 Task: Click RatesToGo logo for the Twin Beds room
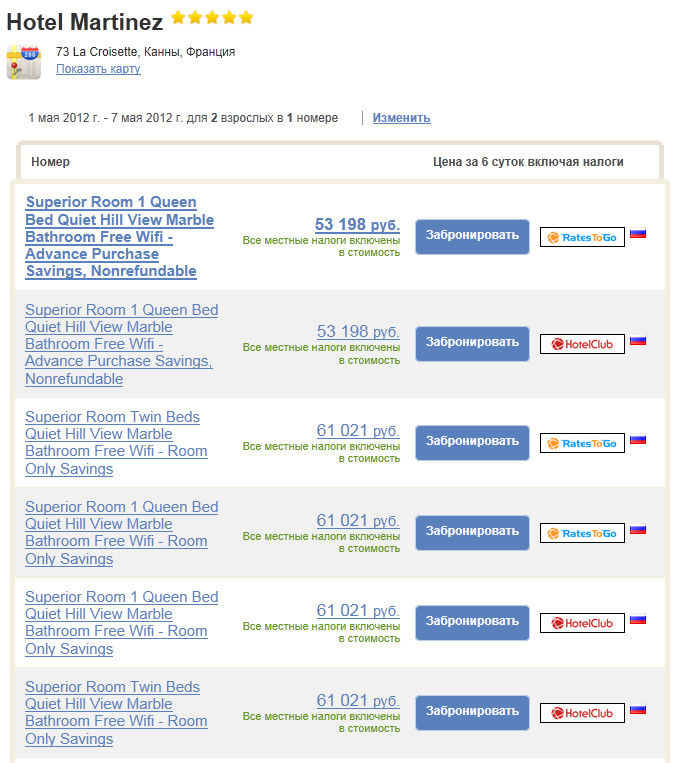point(582,443)
